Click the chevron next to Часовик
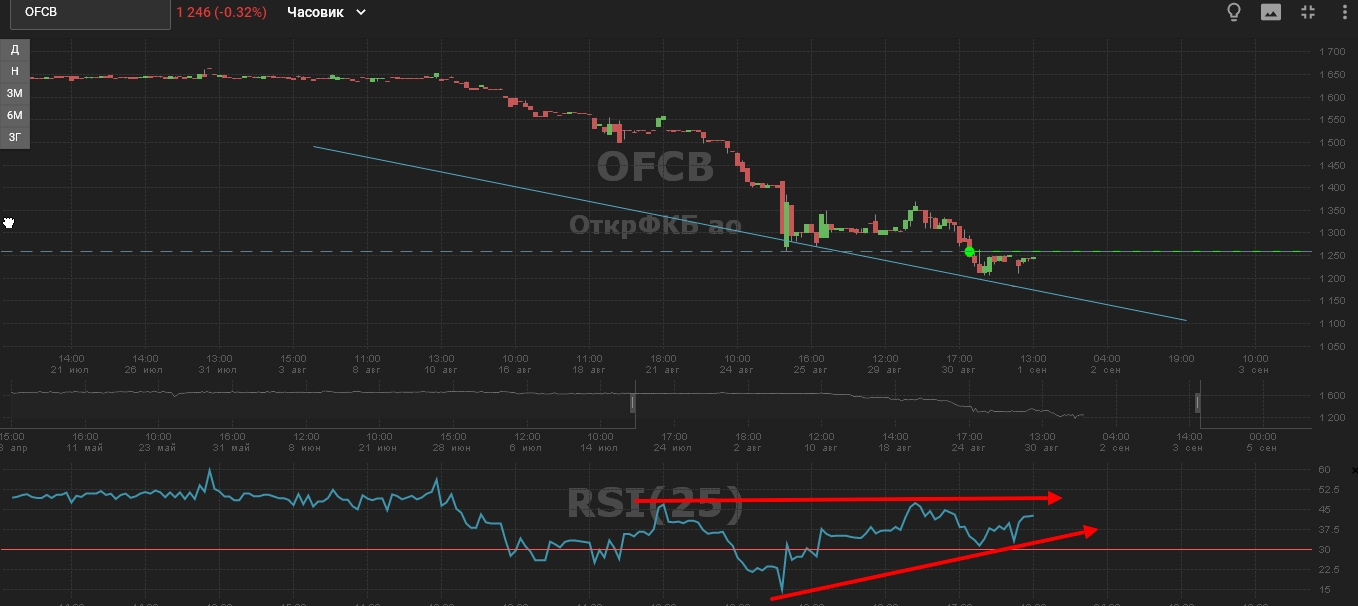The width and height of the screenshot is (1358, 606). point(361,13)
